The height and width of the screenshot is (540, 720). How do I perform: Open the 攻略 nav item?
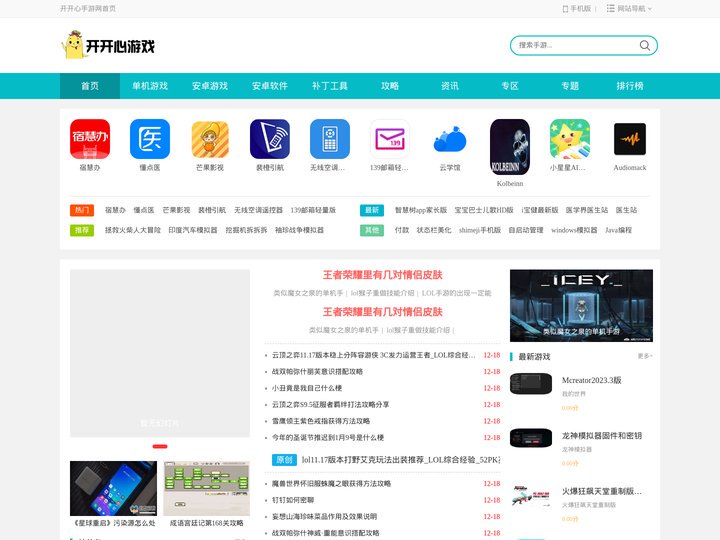(x=390, y=86)
